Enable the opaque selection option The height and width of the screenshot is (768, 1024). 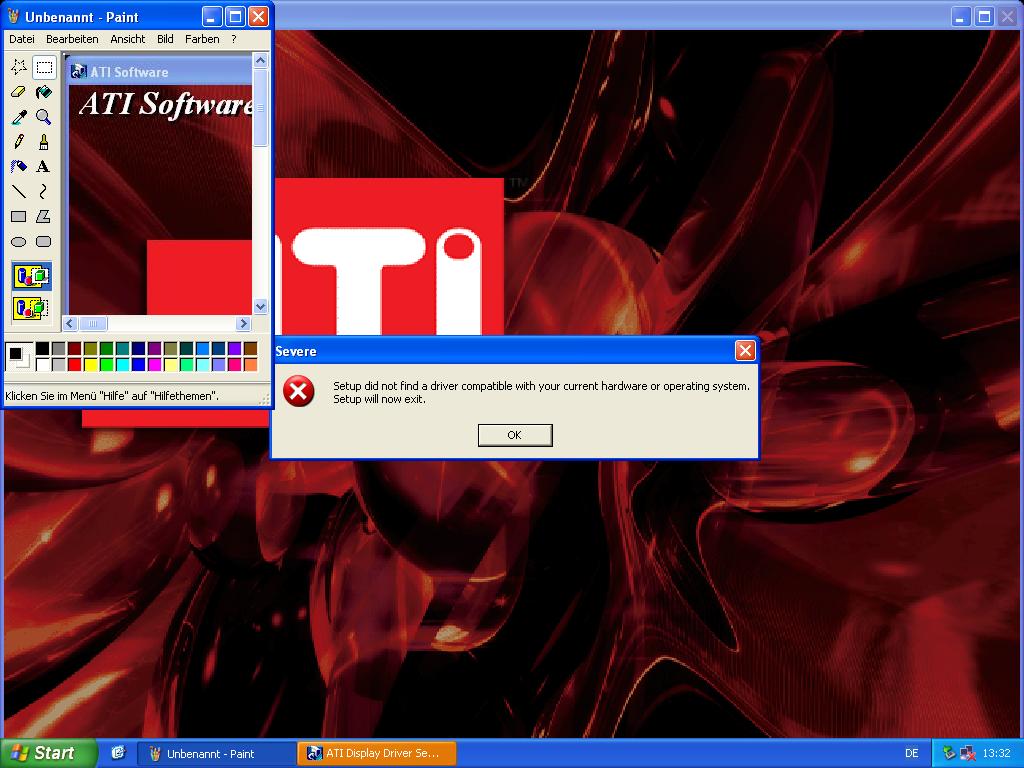31,276
